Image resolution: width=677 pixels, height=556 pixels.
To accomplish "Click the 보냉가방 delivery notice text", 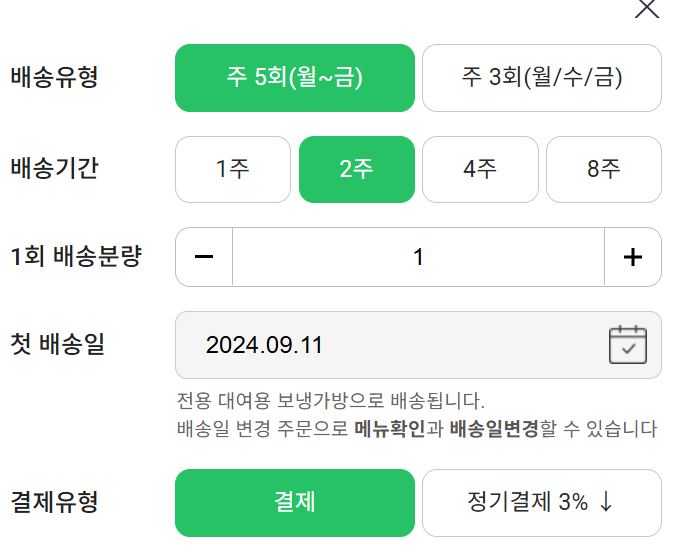I will (x=330, y=402).
